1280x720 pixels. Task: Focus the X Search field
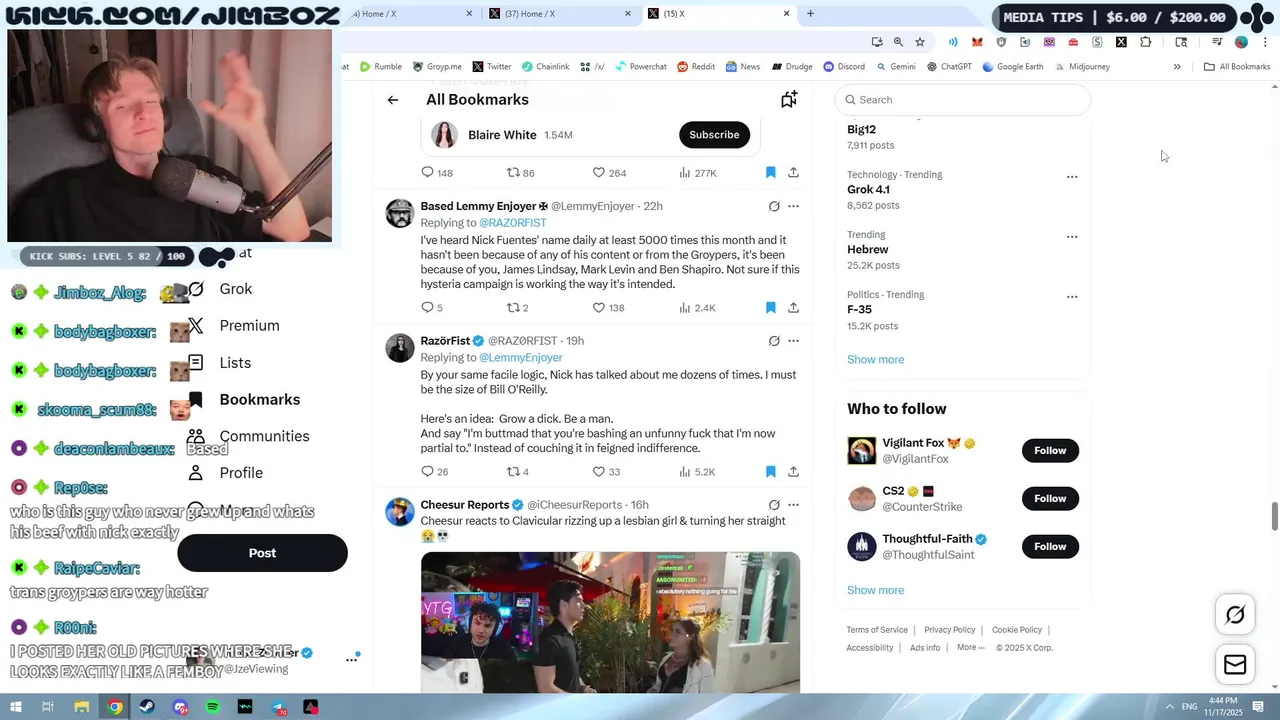[x=963, y=100]
